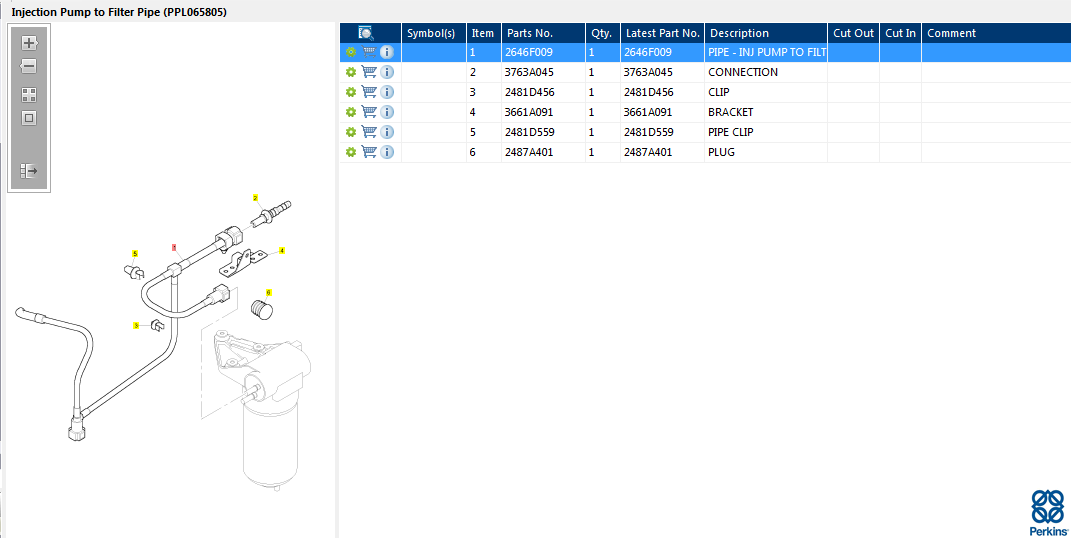Image resolution: width=1071 pixels, height=538 pixels.
Task: Click the Perkins logo
Action: pos(1048,512)
